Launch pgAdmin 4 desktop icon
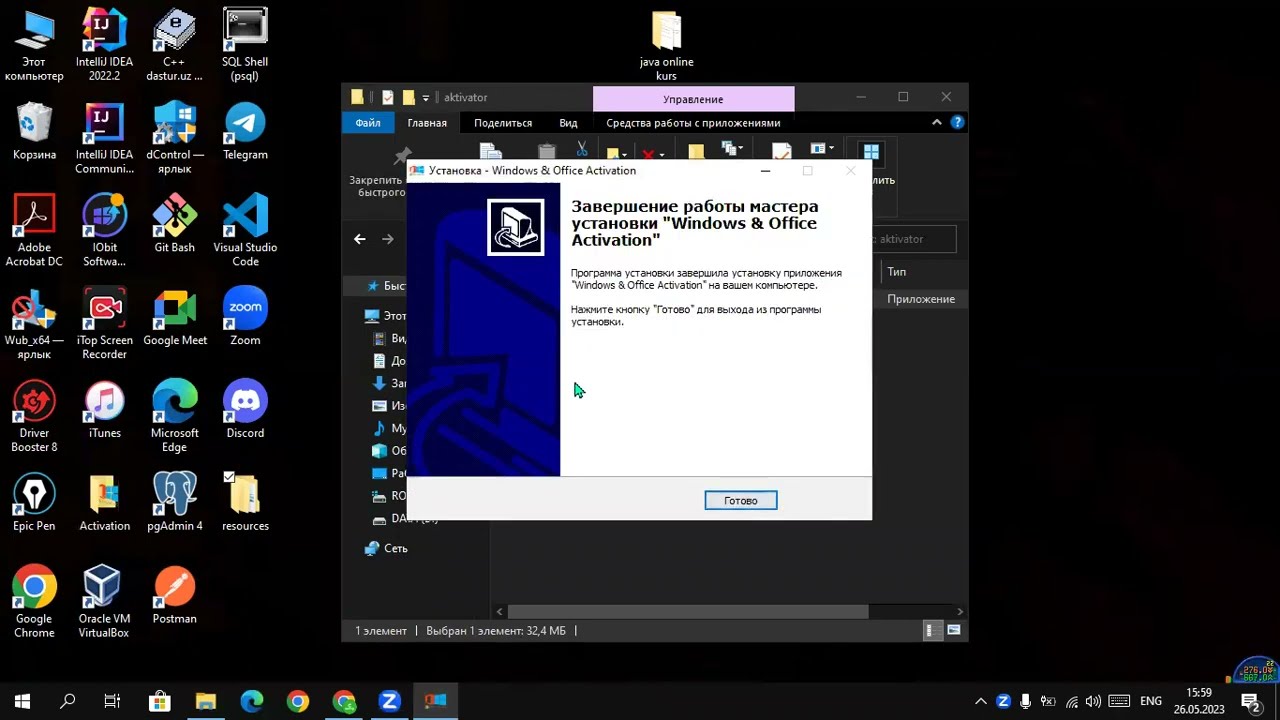Image resolution: width=1280 pixels, height=720 pixels. click(x=174, y=504)
